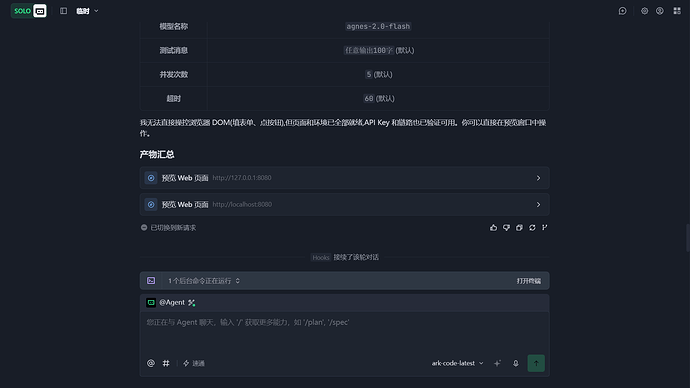
Task: Open the 127.0.0.1:8080 Web preview item
Action: (345, 178)
